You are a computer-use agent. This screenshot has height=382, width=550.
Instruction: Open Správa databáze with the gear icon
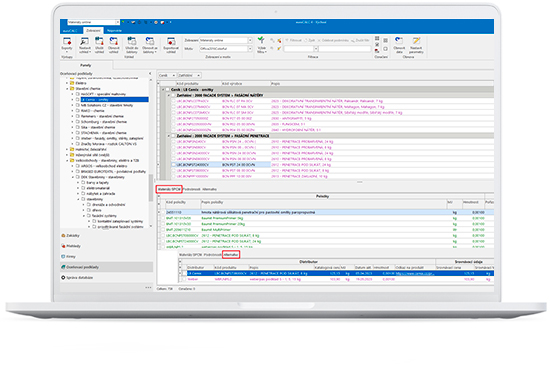(x=77, y=277)
